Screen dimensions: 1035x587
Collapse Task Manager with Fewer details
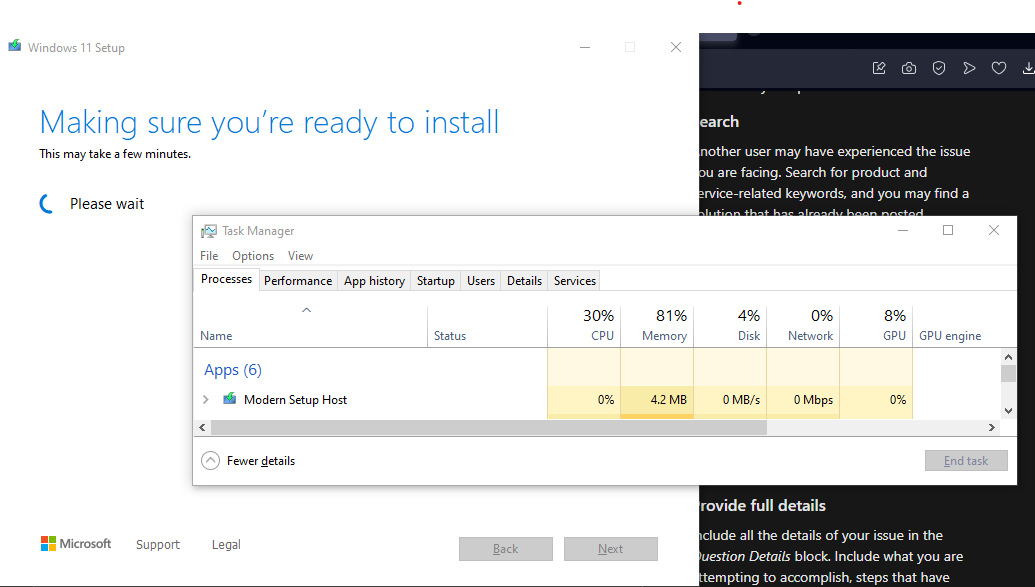(248, 460)
